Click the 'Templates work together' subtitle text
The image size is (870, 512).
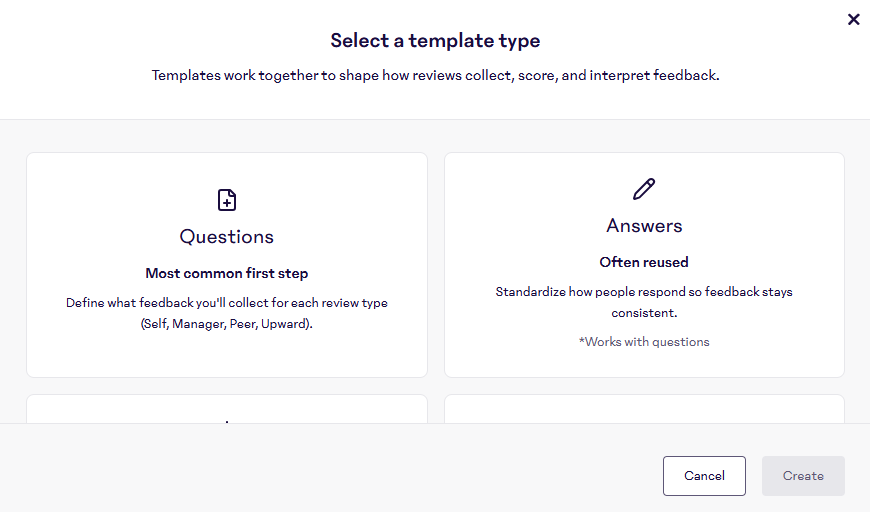[435, 75]
